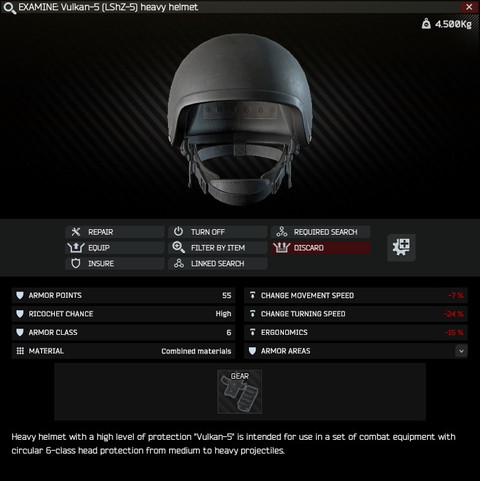Click the Required Search nodes icon
480x481 pixels.
(282, 232)
